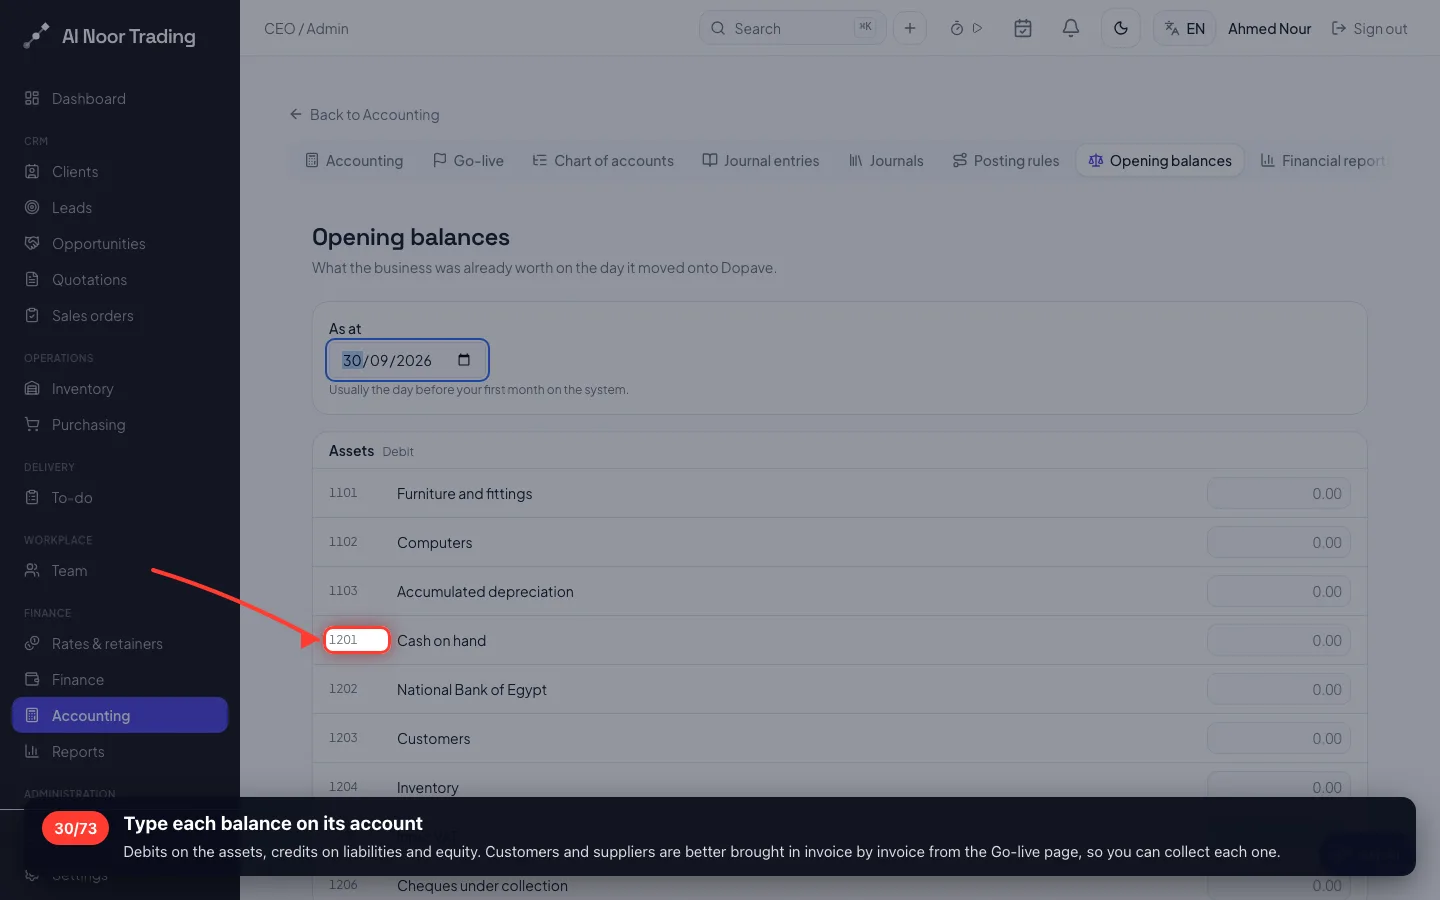The height and width of the screenshot is (900, 1440).
Task: Open the Accounting tab
Action: coord(354,160)
